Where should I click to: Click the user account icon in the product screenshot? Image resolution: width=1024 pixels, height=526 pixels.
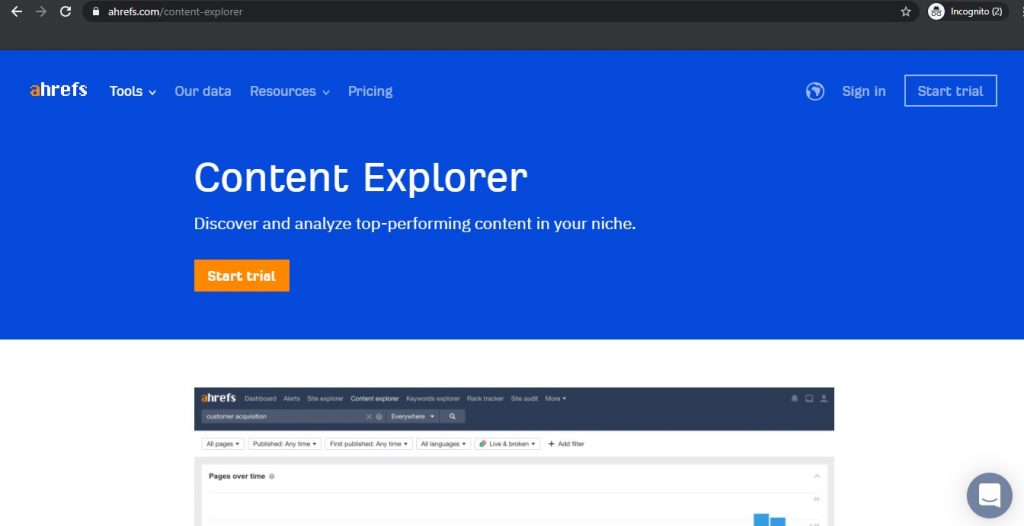[x=824, y=398]
